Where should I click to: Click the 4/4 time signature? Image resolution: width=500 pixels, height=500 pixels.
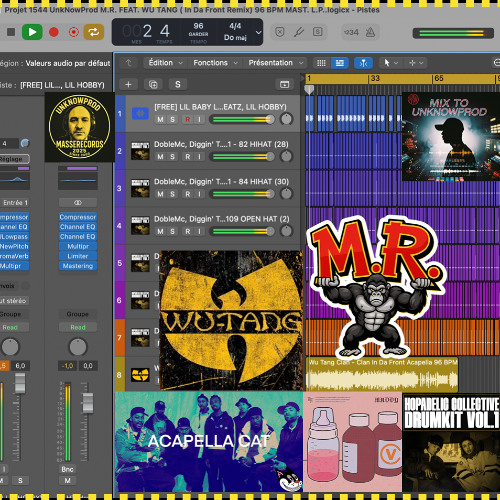235,26
